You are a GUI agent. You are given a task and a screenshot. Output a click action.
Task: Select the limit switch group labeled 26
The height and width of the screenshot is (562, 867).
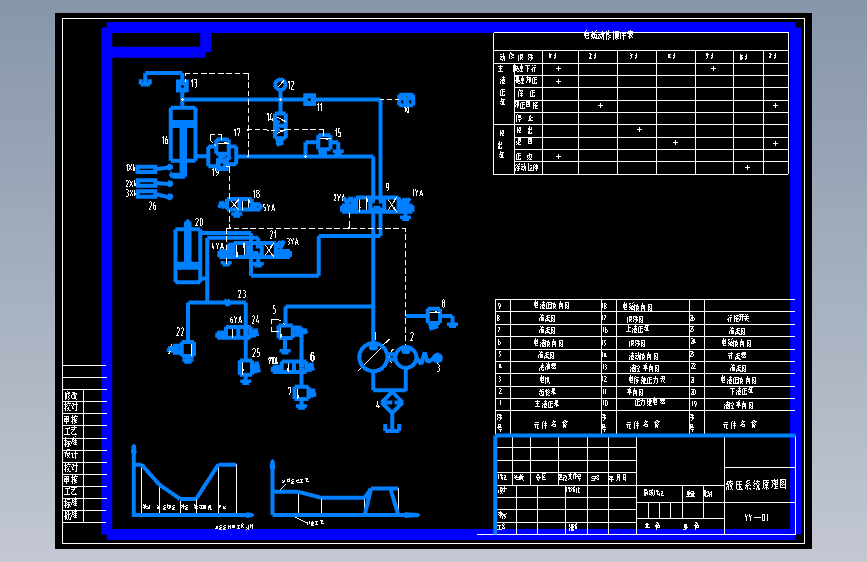tap(154, 181)
